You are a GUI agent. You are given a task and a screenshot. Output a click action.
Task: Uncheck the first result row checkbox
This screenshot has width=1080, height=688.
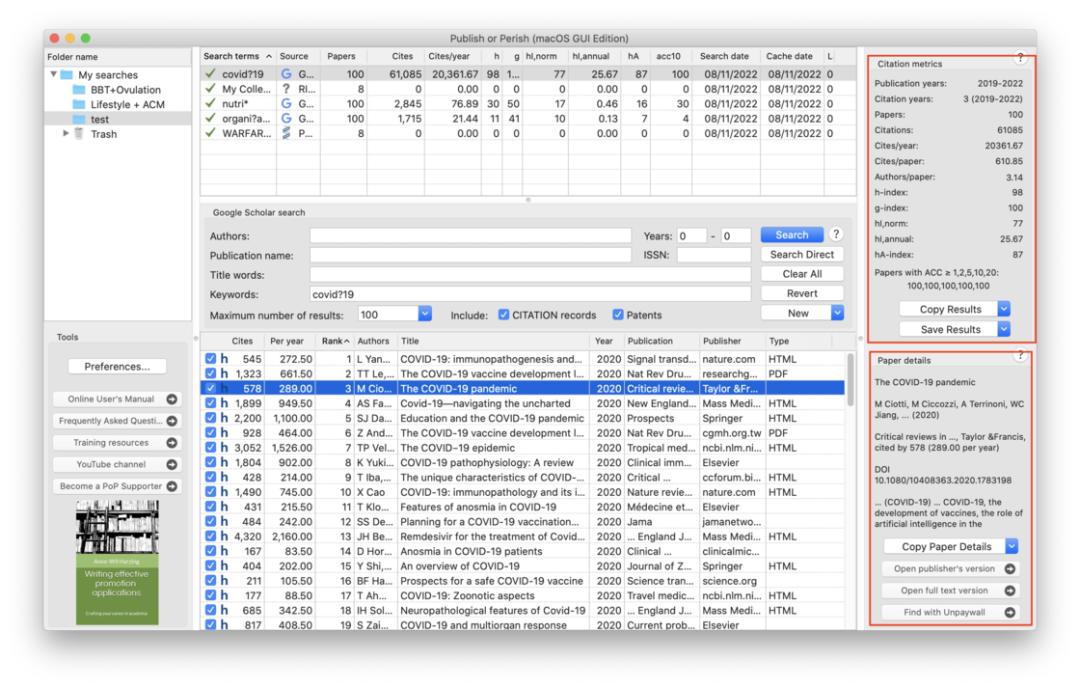click(x=209, y=358)
